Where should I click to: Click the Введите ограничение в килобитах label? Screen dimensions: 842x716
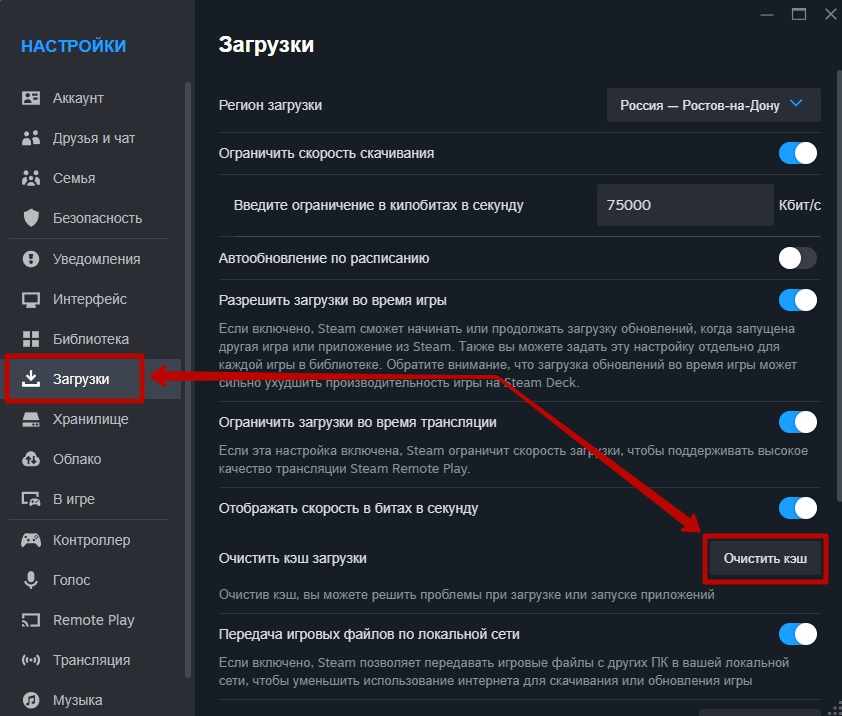coord(379,205)
